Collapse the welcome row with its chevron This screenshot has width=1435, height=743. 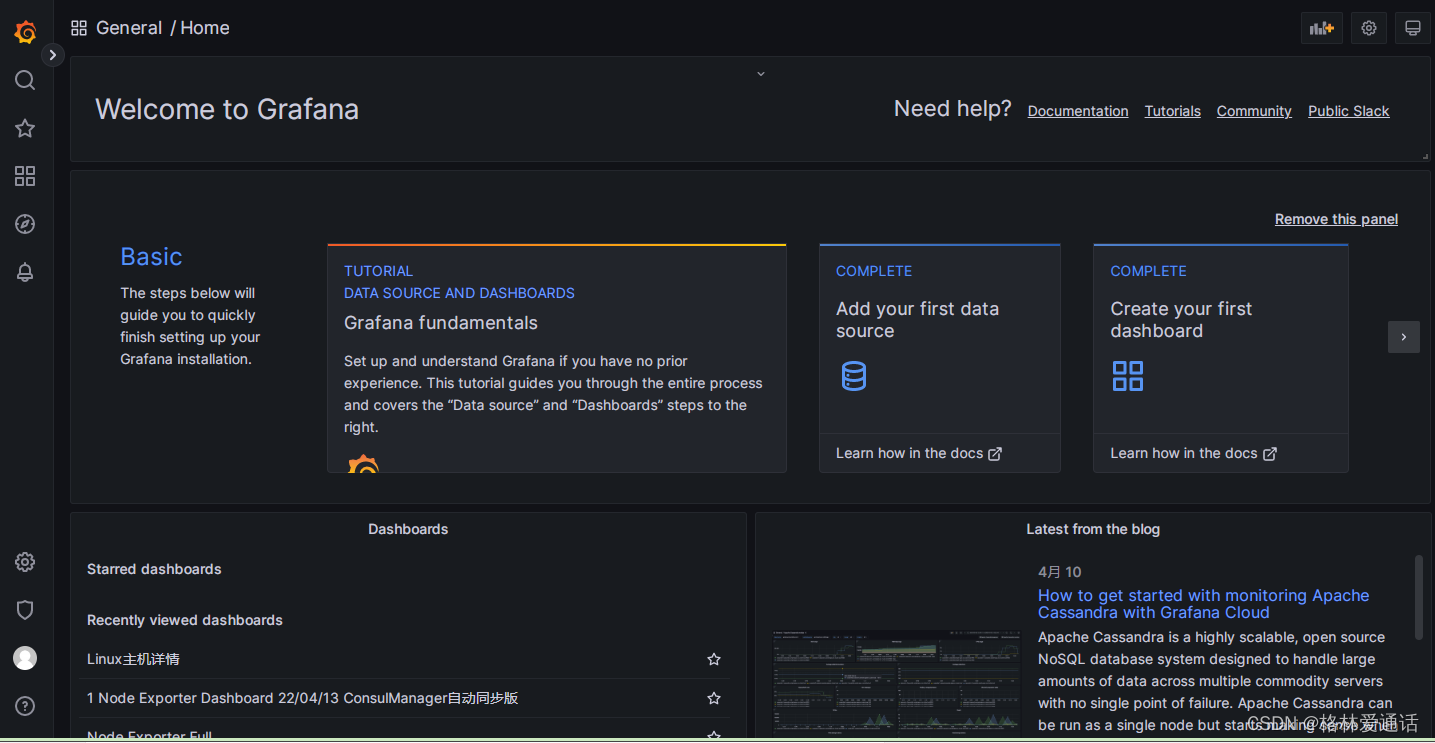click(760, 73)
